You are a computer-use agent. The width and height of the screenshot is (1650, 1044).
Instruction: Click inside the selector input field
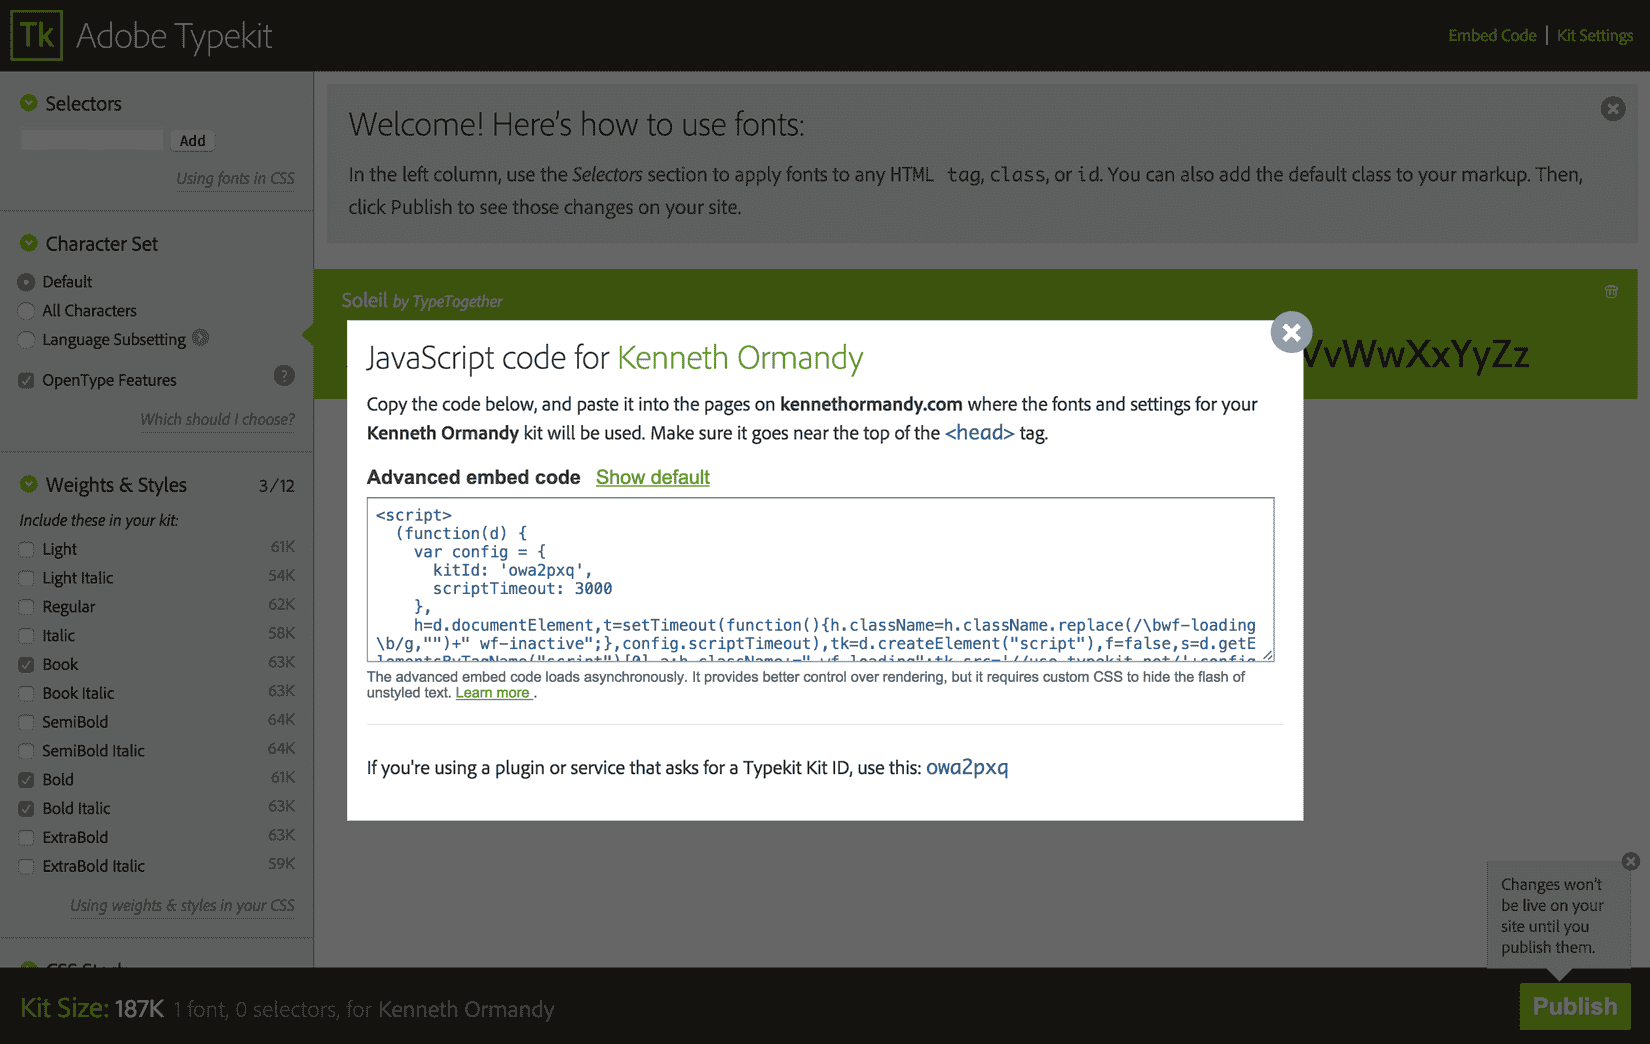[x=92, y=141]
